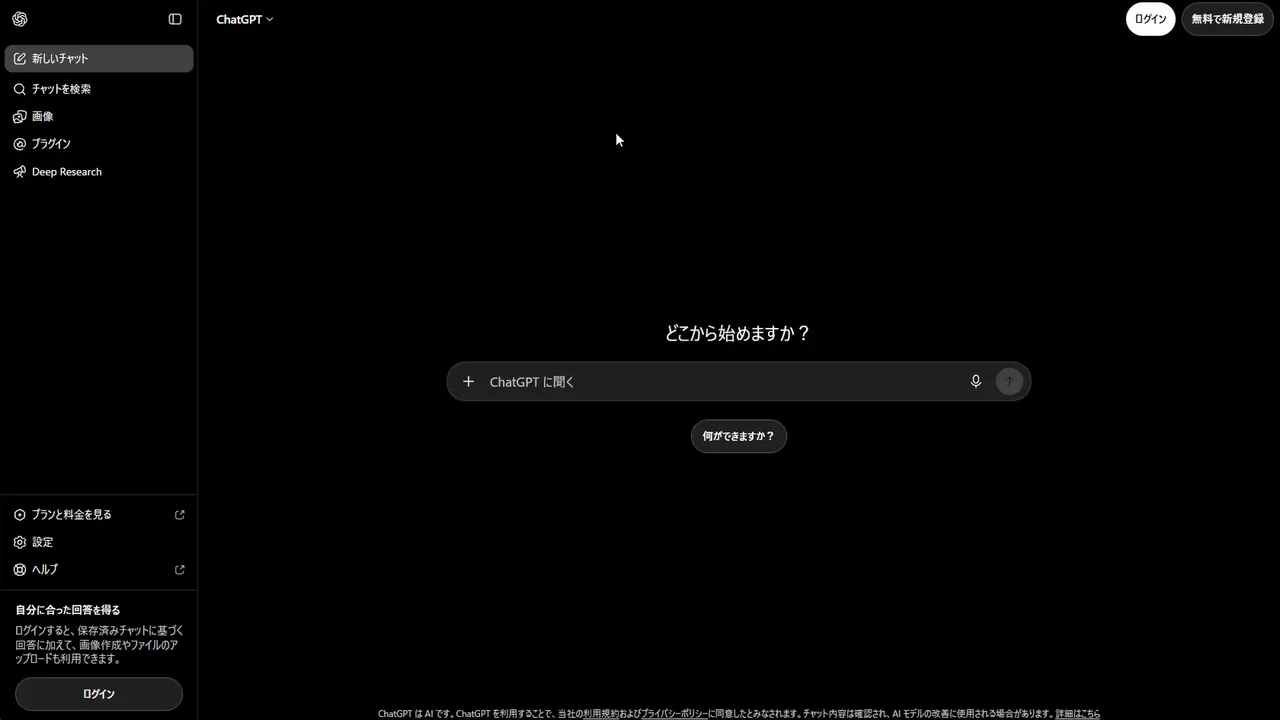The width and height of the screenshot is (1280, 720).
Task: Click the 自分に合った回答を得る heading
Action: click(68, 610)
